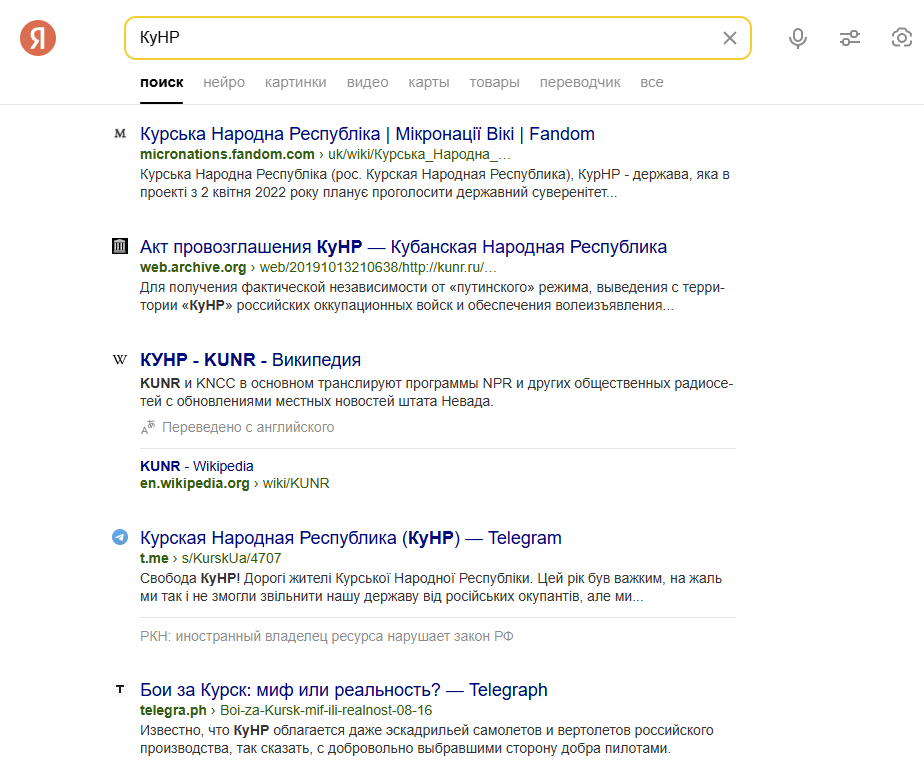Click the Wikipedia W favicon
The width and height of the screenshot is (924, 780).
(x=120, y=359)
